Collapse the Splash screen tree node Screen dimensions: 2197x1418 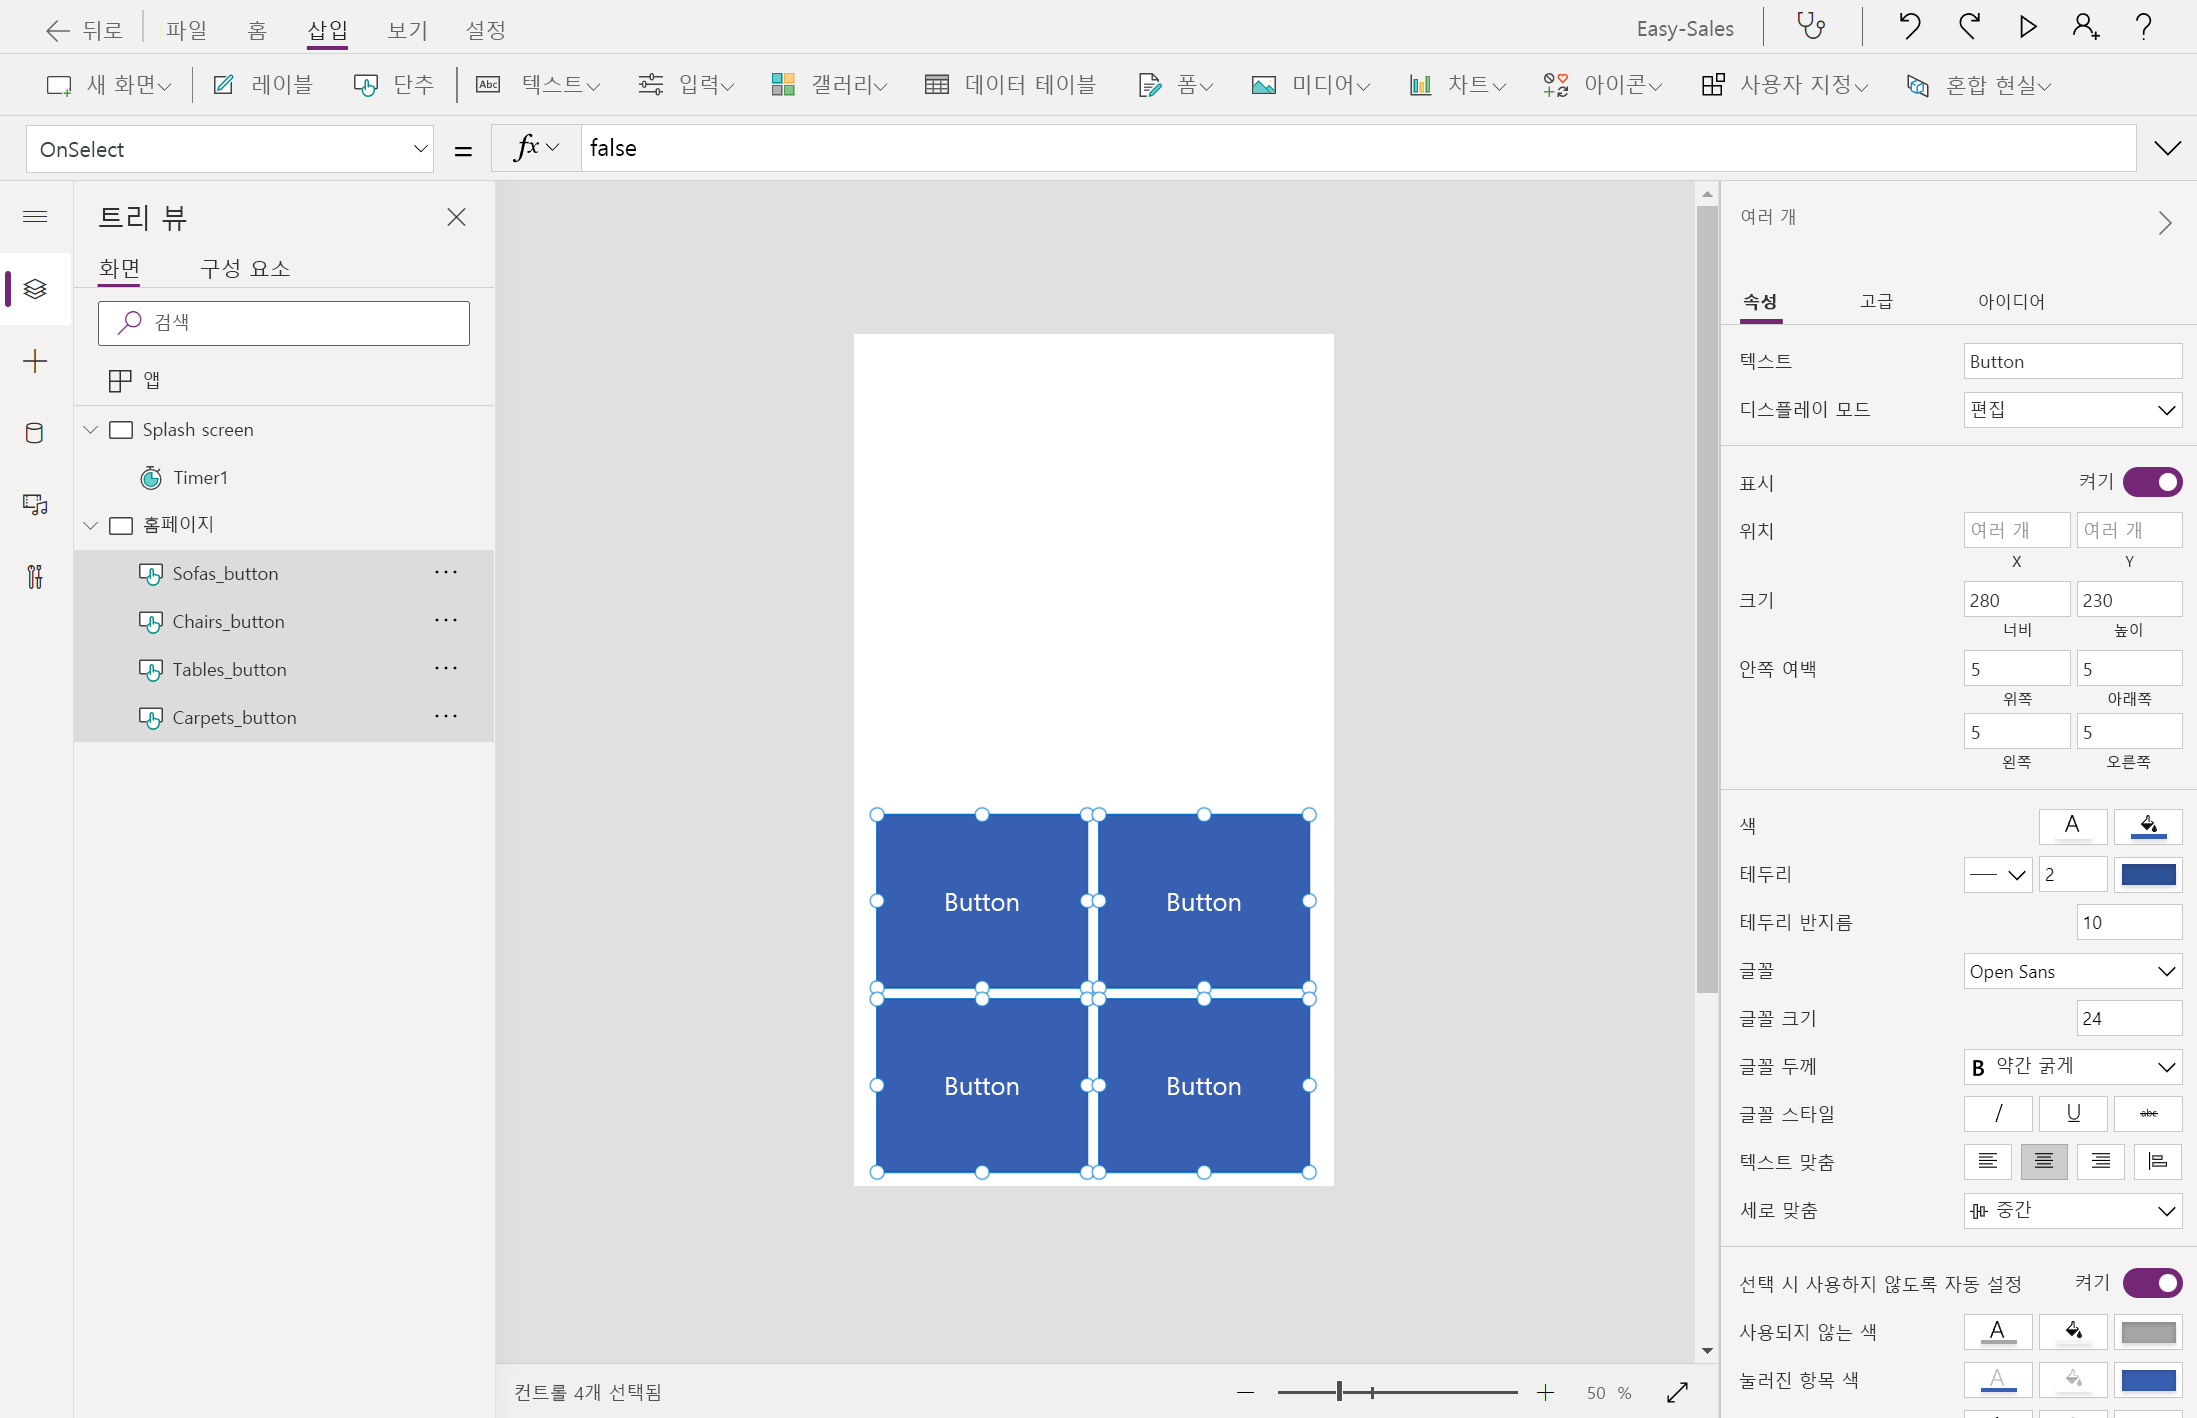coord(91,430)
